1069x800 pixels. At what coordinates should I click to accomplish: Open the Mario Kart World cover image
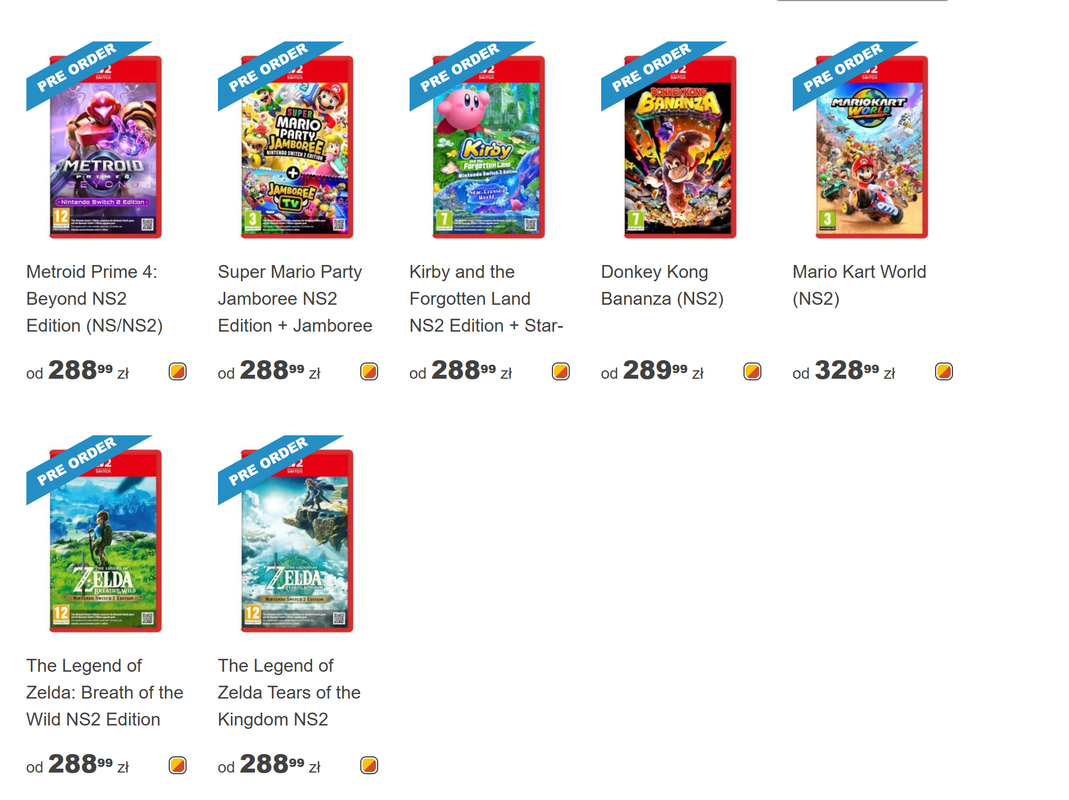pyautogui.click(x=871, y=147)
